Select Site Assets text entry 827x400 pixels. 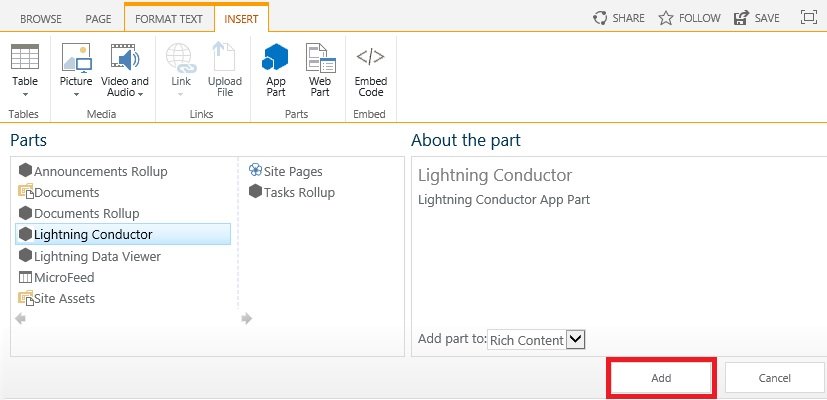pyautogui.click(x=64, y=299)
